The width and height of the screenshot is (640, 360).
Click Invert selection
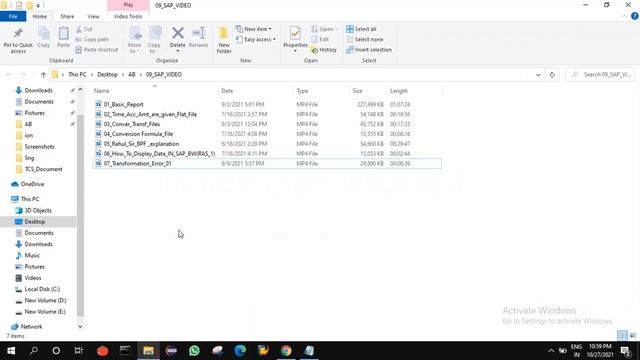[x=369, y=50]
